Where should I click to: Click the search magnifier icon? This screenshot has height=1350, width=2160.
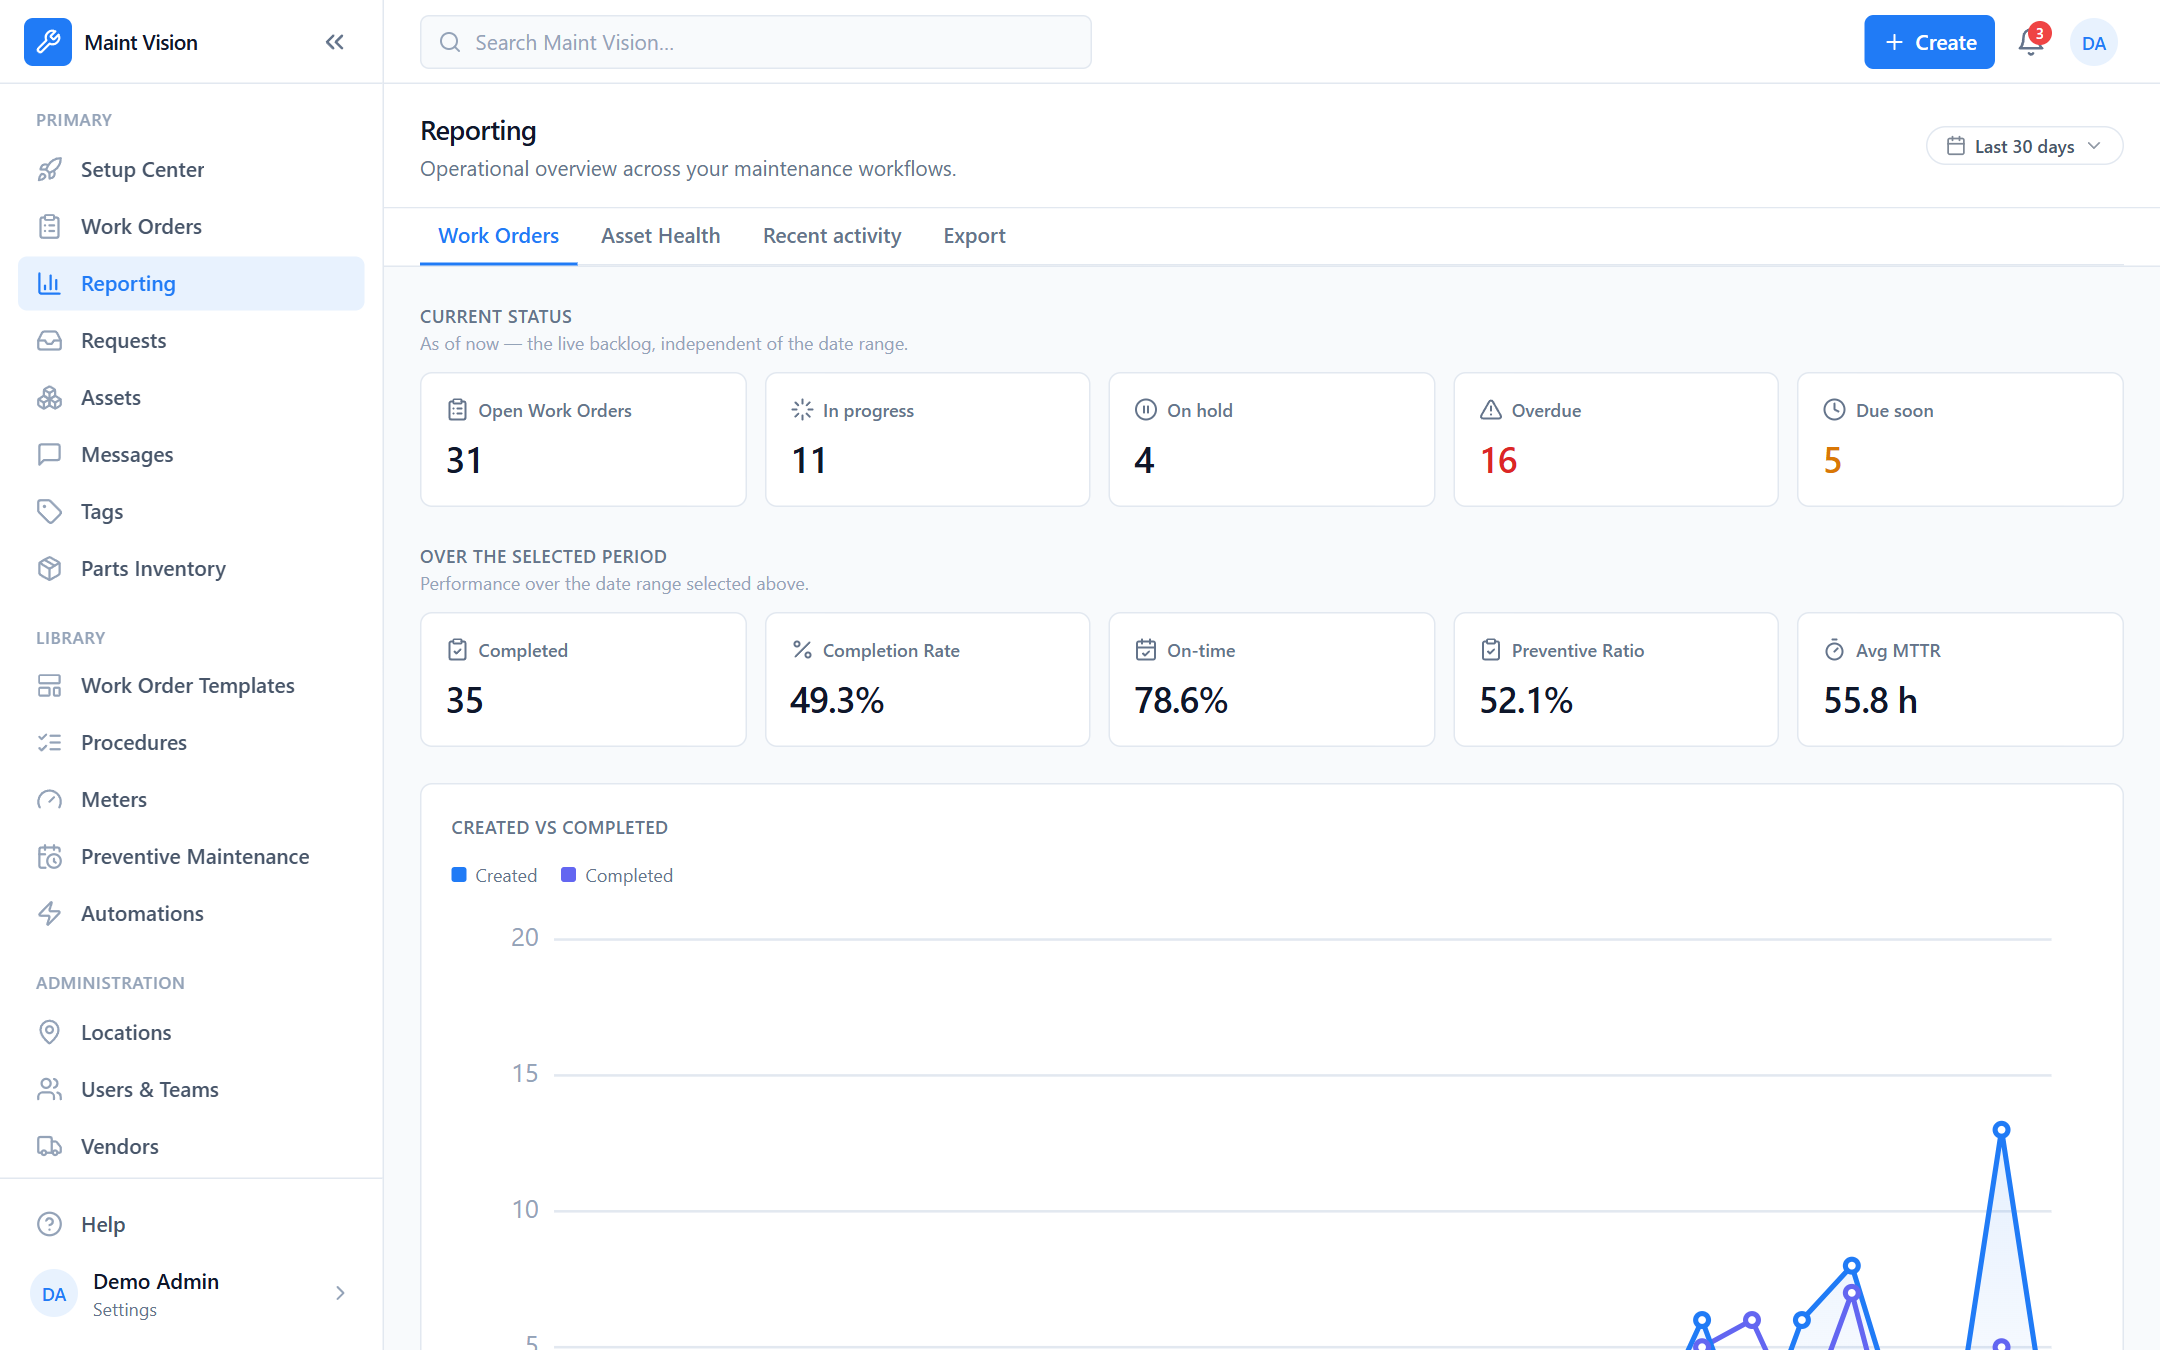pos(450,42)
